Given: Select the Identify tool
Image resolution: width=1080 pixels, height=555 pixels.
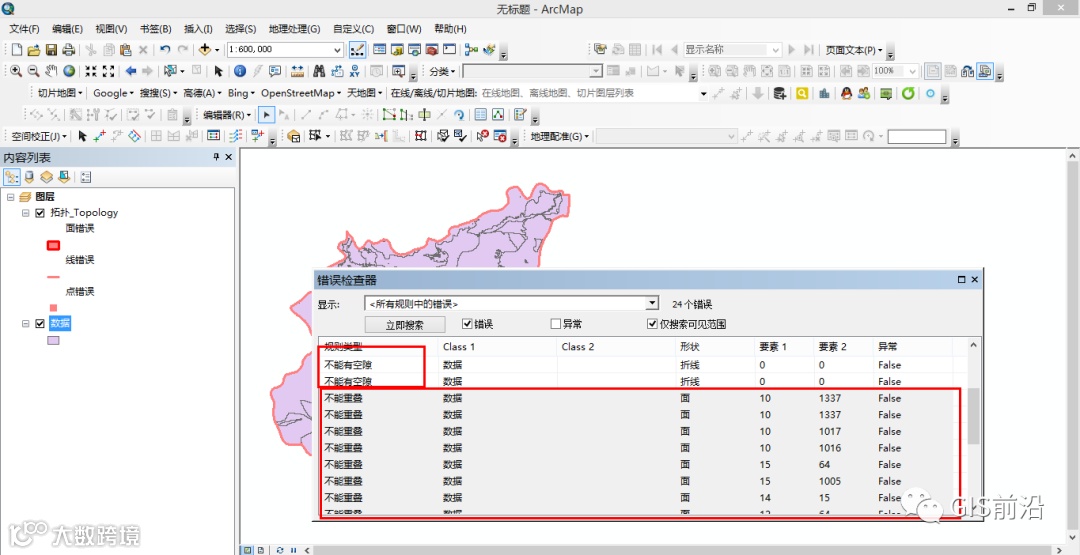Looking at the screenshot, I should click(240, 71).
